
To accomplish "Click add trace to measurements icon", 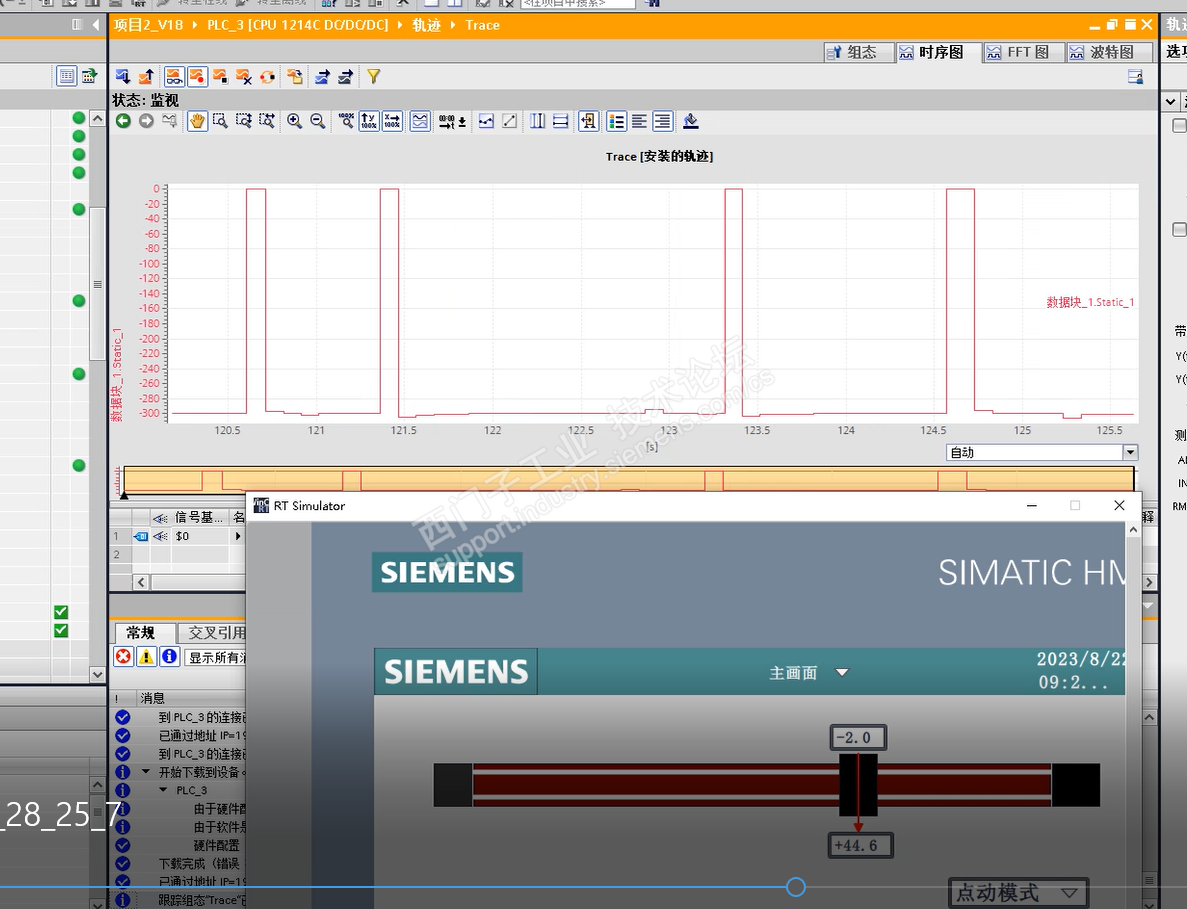I will click(x=294, y=76).
